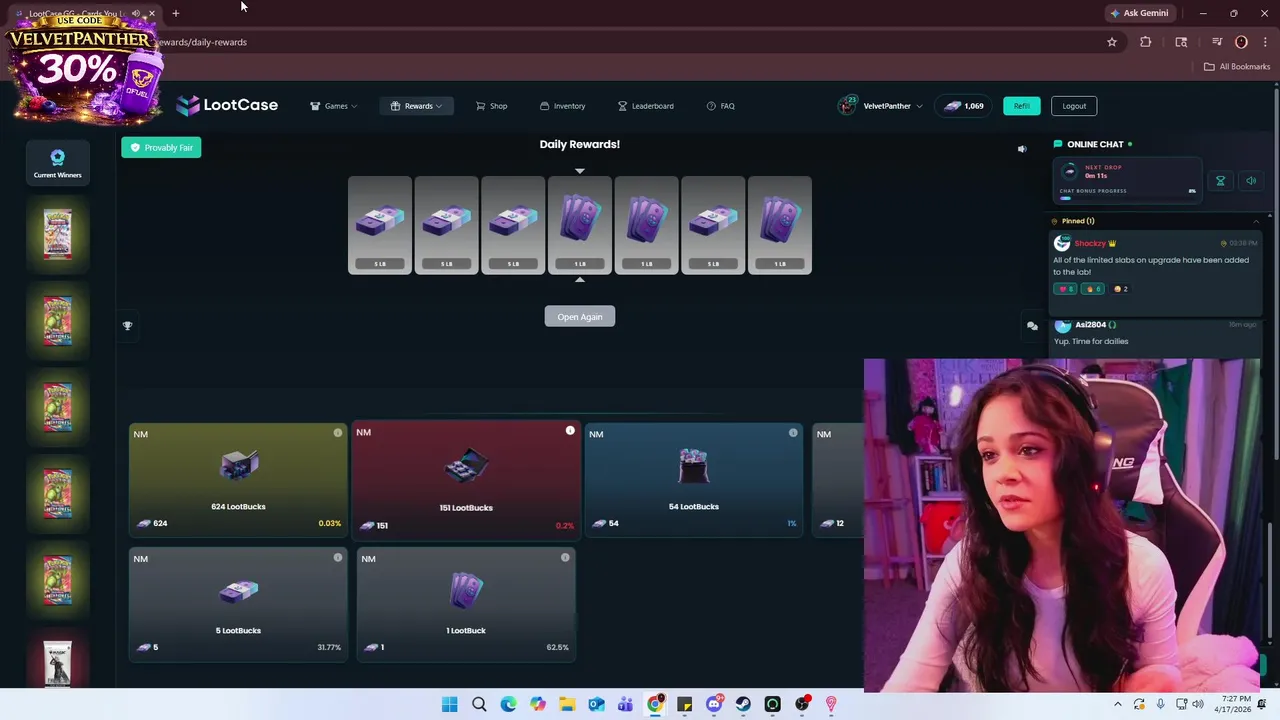Click the emoji reaction with count 2
The height and width of the screenshot is (720, 1280).
(1120, 289)
